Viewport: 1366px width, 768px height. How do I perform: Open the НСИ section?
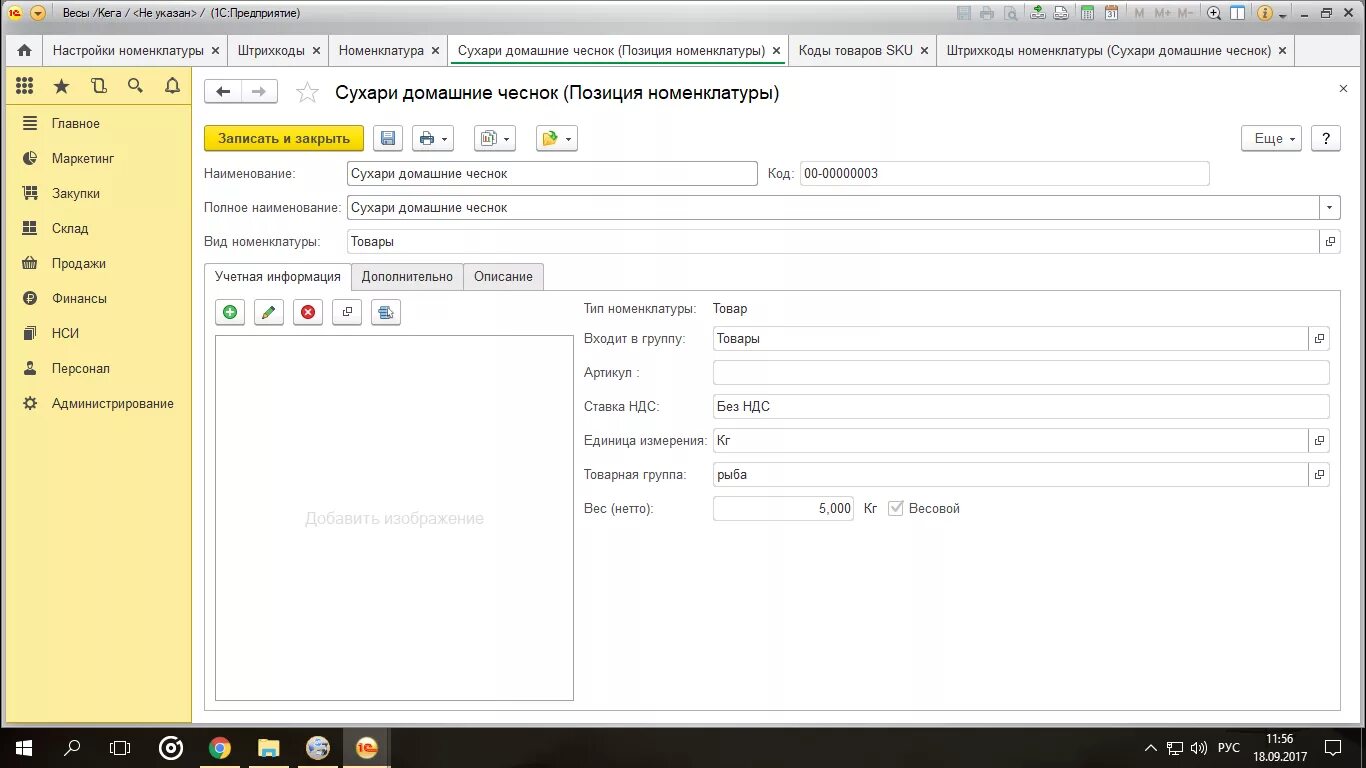coord(65,333)
